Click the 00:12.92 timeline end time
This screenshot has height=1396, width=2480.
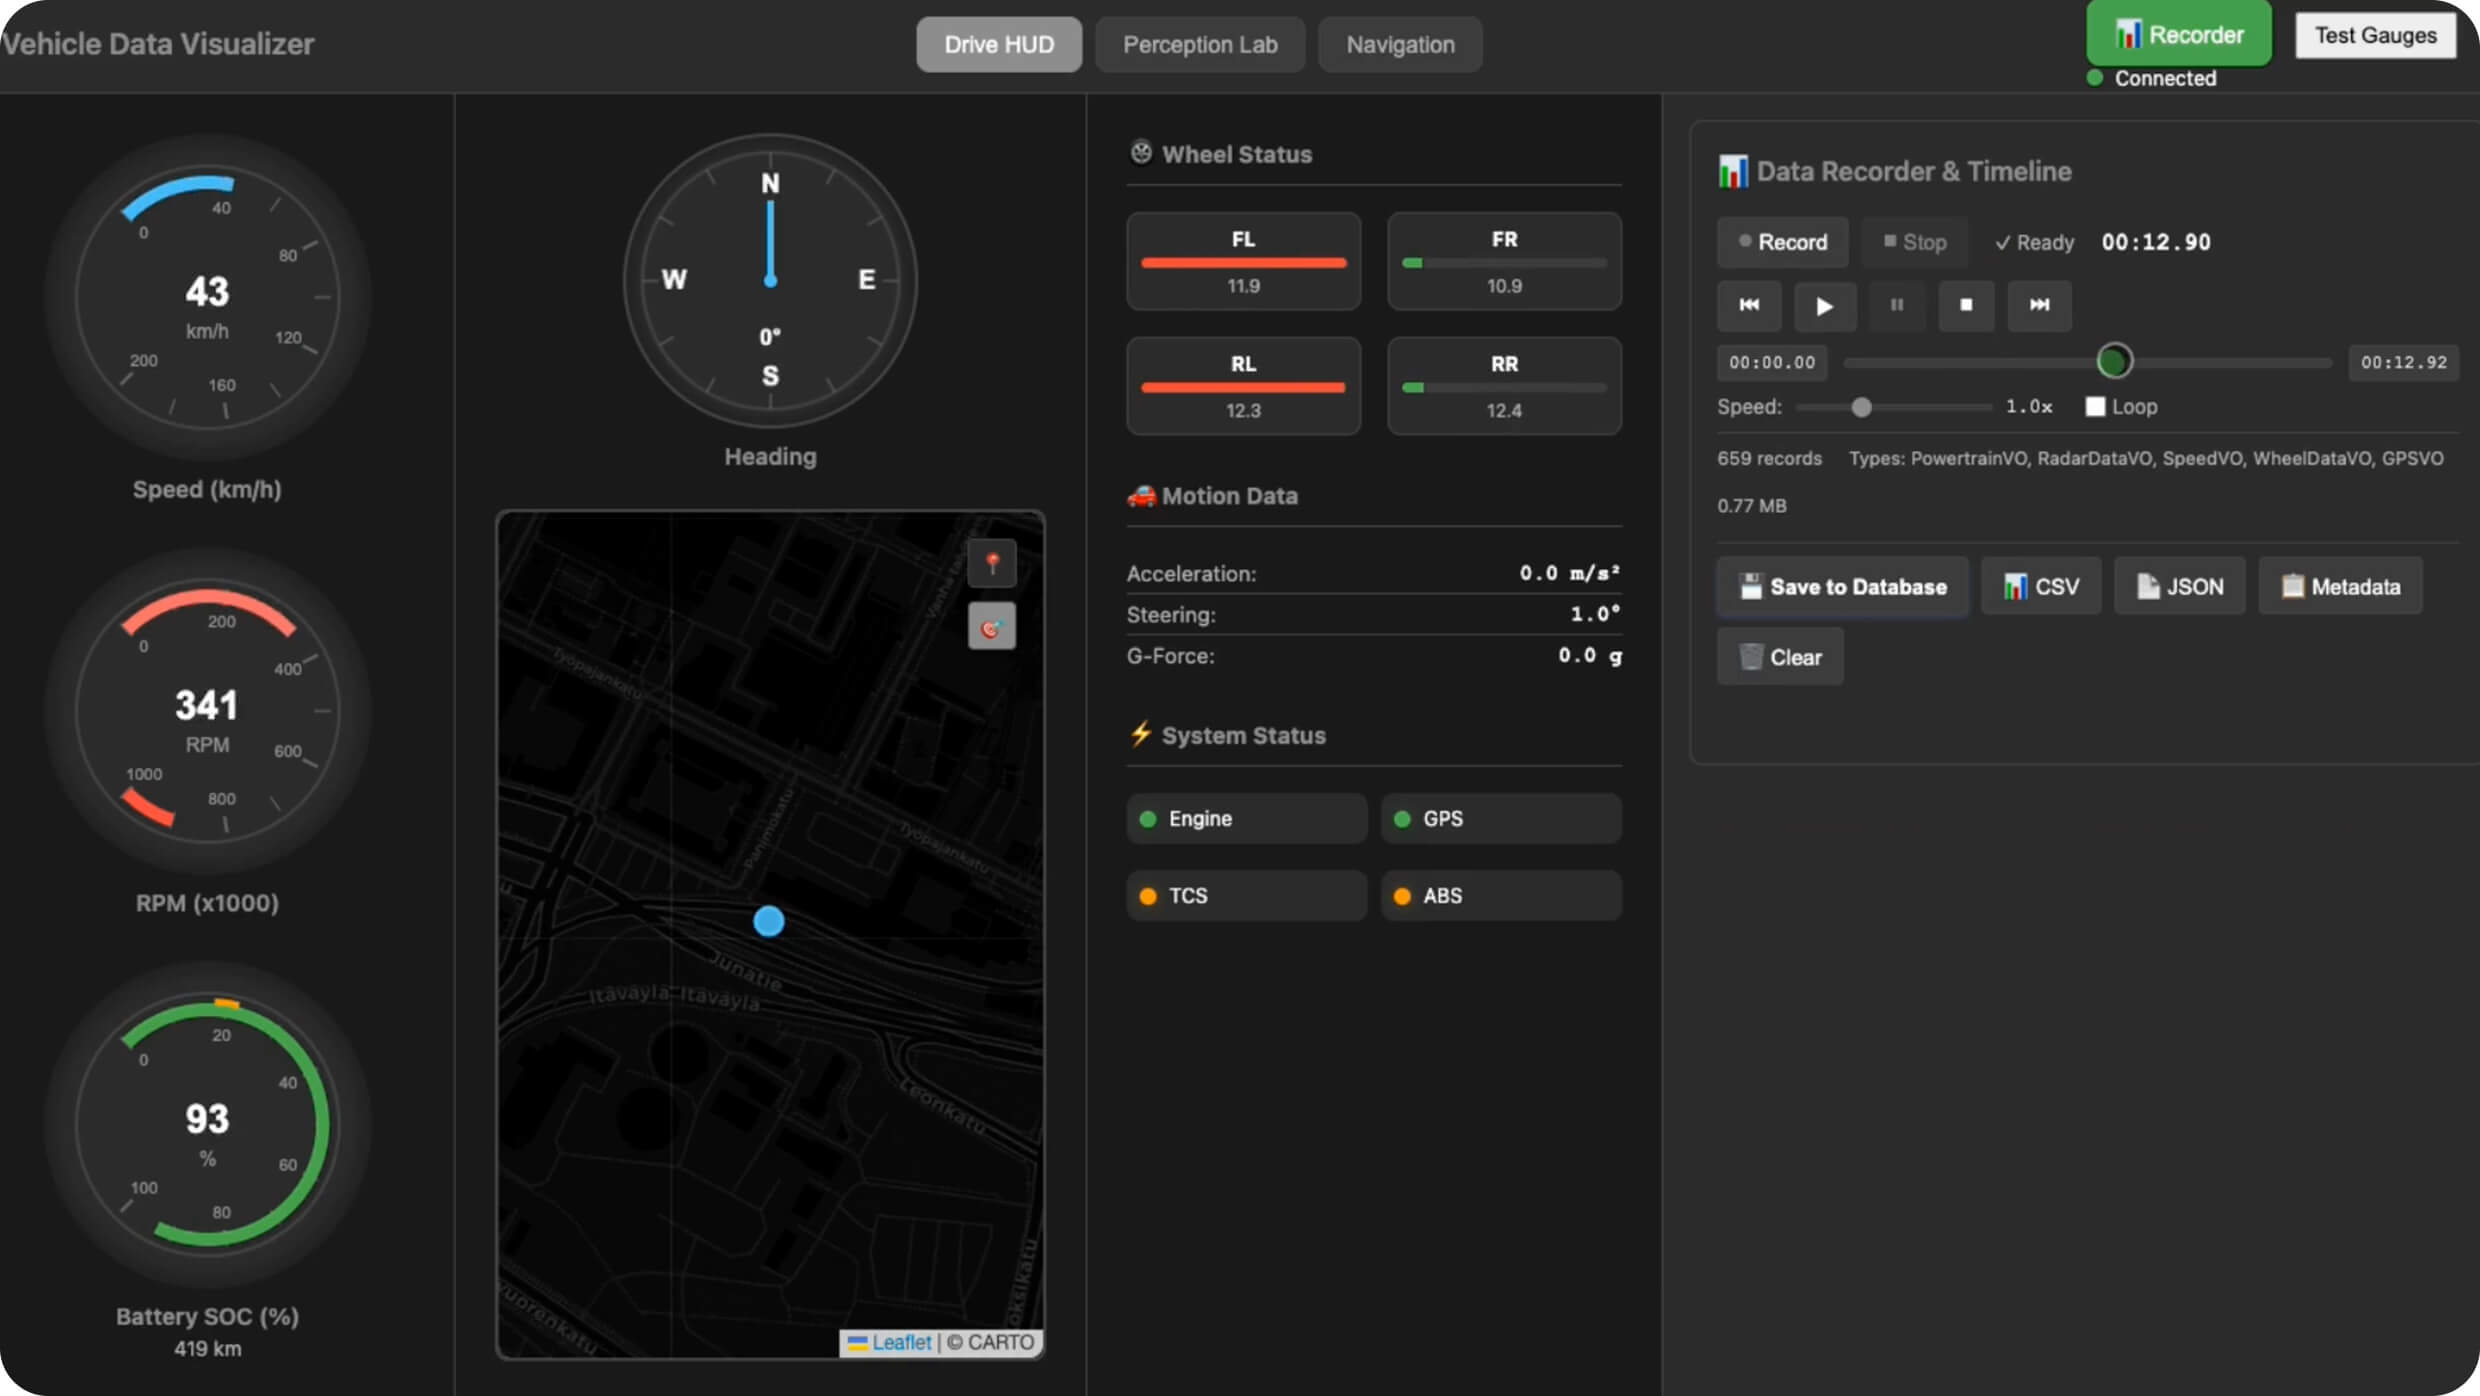point(2404,363)
